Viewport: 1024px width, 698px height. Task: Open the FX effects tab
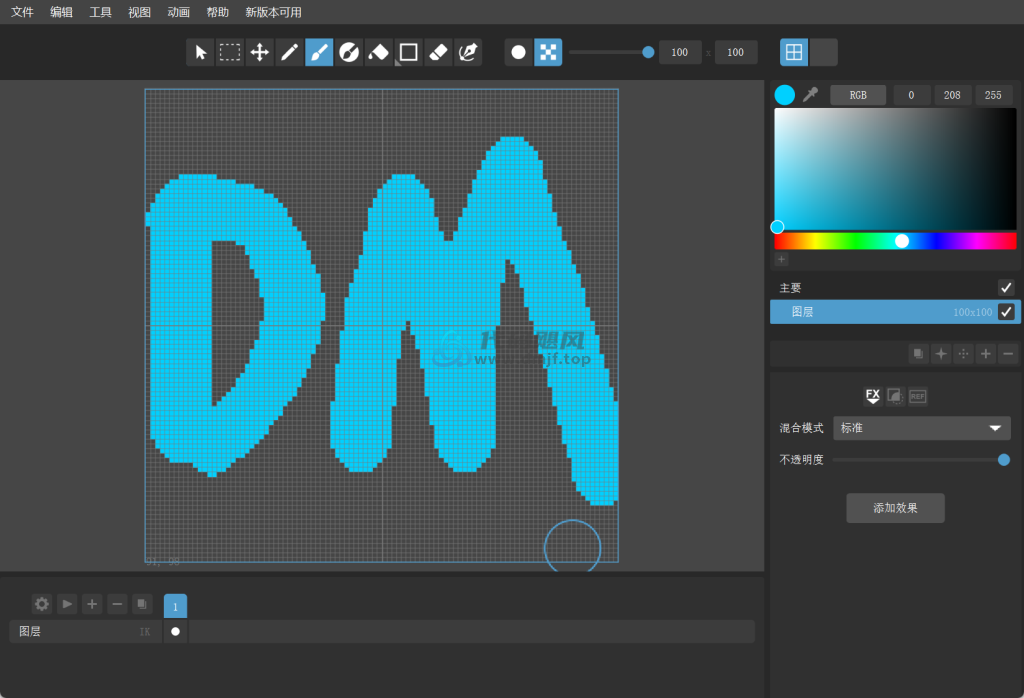click(x=873, y=396)
